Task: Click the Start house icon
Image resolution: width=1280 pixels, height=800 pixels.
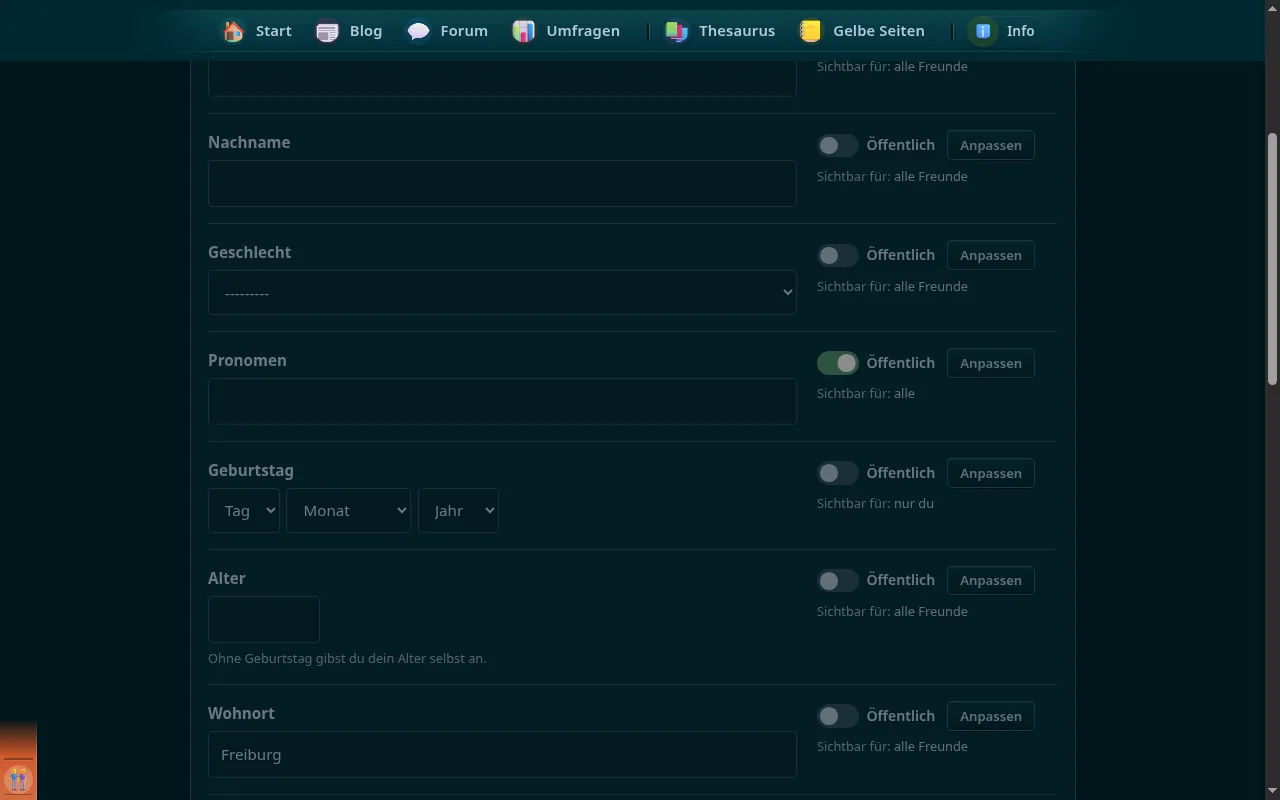Action: [x=233, y=31]
